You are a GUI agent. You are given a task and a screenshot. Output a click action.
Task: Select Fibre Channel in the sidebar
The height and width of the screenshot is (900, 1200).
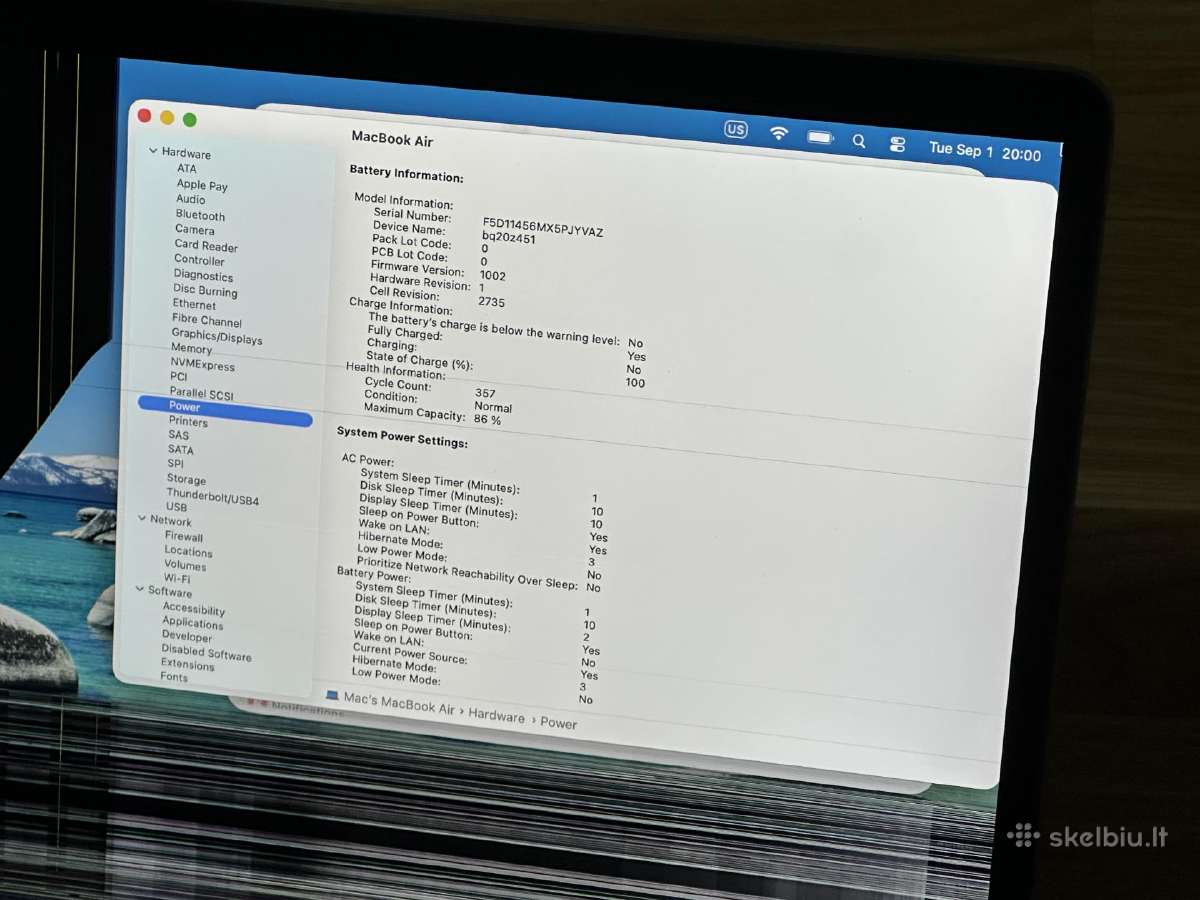[207, 321]
